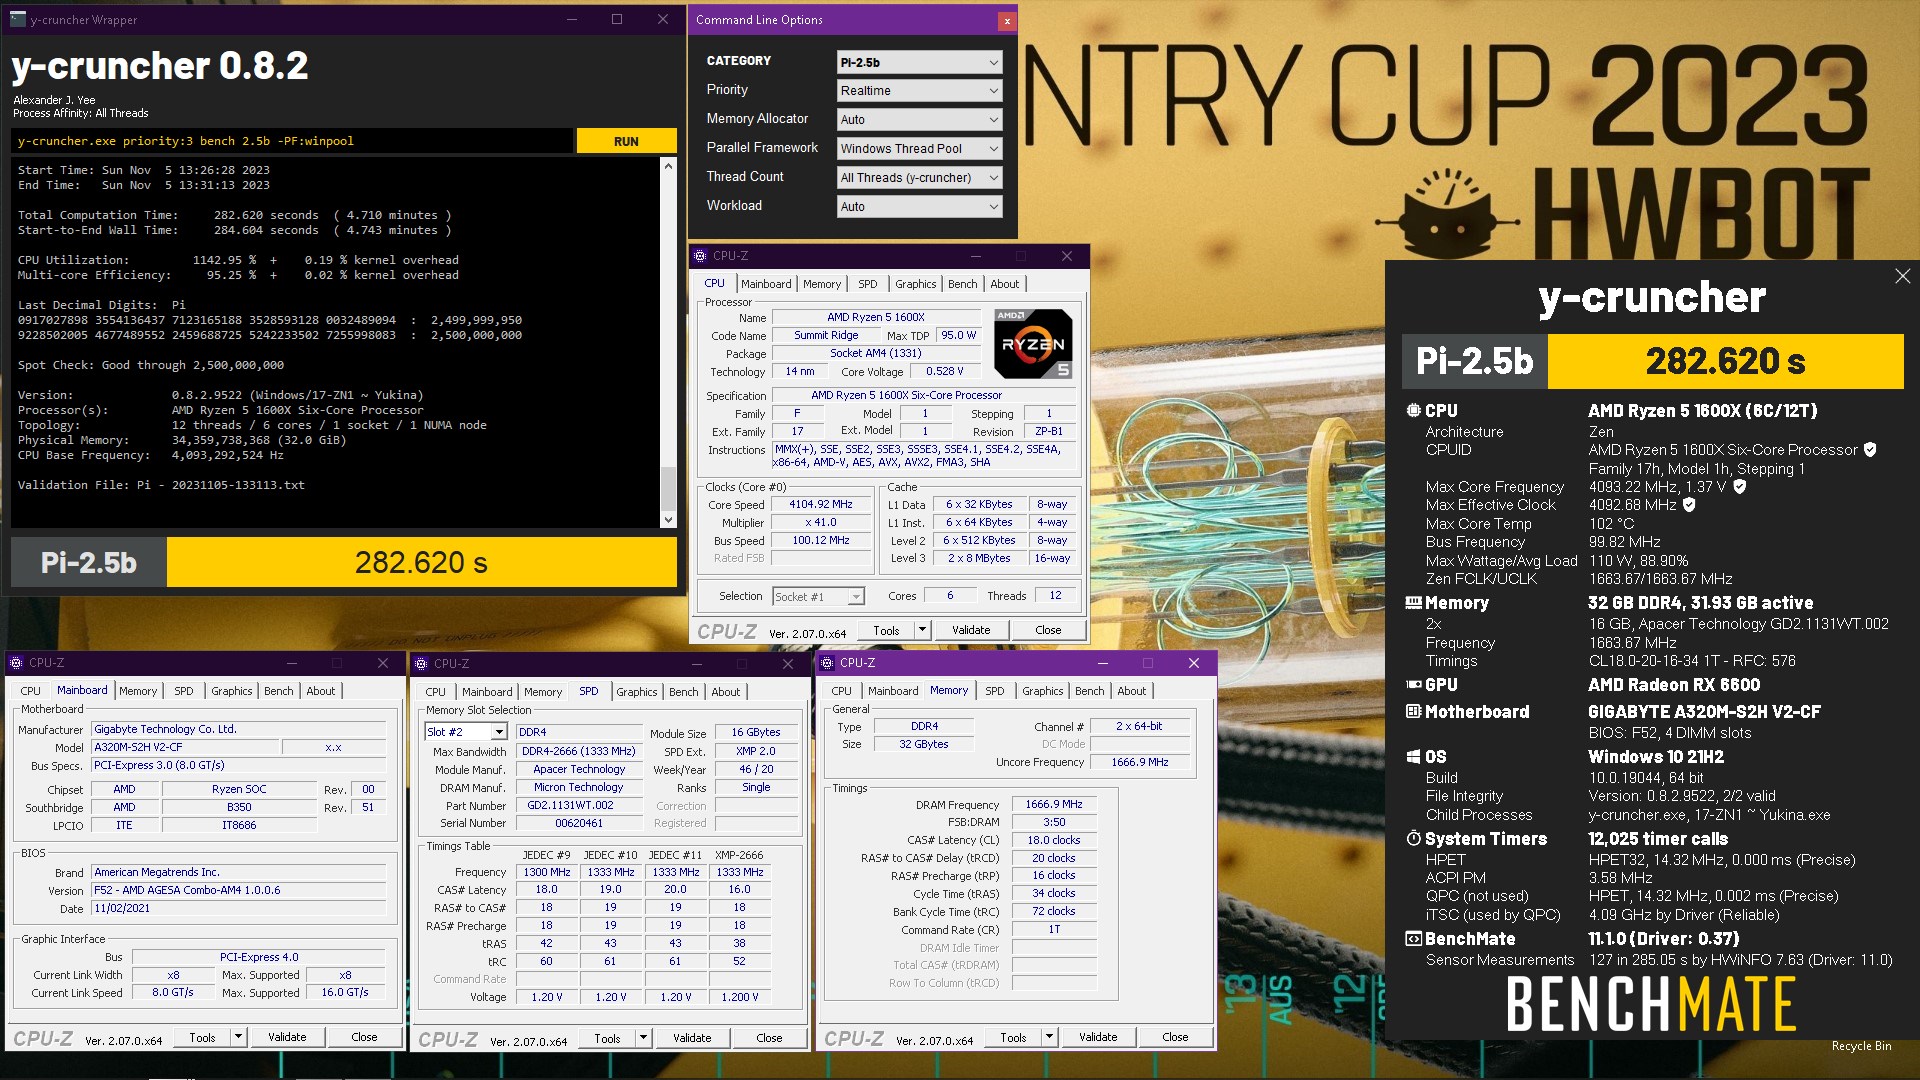Viewport: 1920px width, 1080px height.
Task: Click Tools button in Mainboard window
Action: (x=203, y=1037)
